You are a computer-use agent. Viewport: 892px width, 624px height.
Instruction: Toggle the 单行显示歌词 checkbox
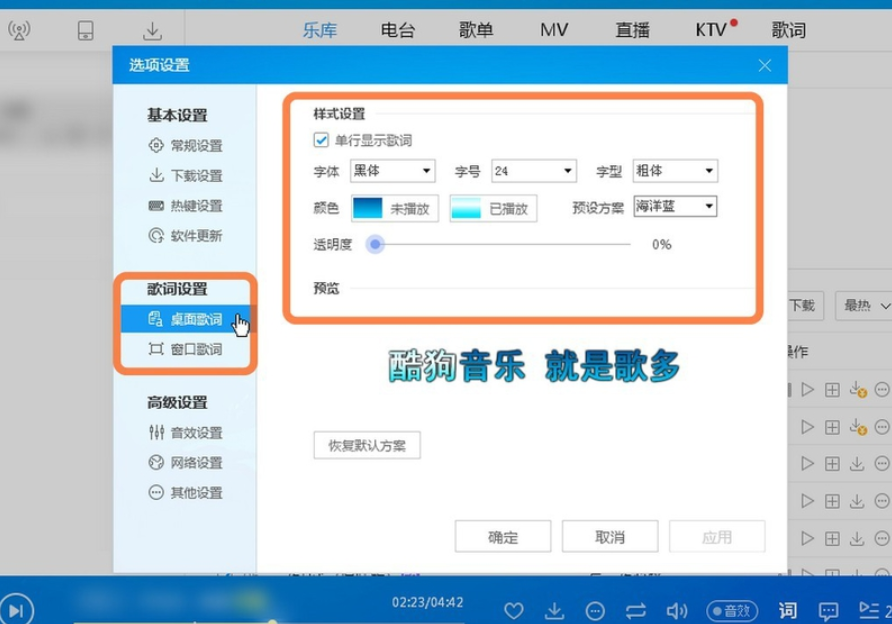click(x=321, y=140)
